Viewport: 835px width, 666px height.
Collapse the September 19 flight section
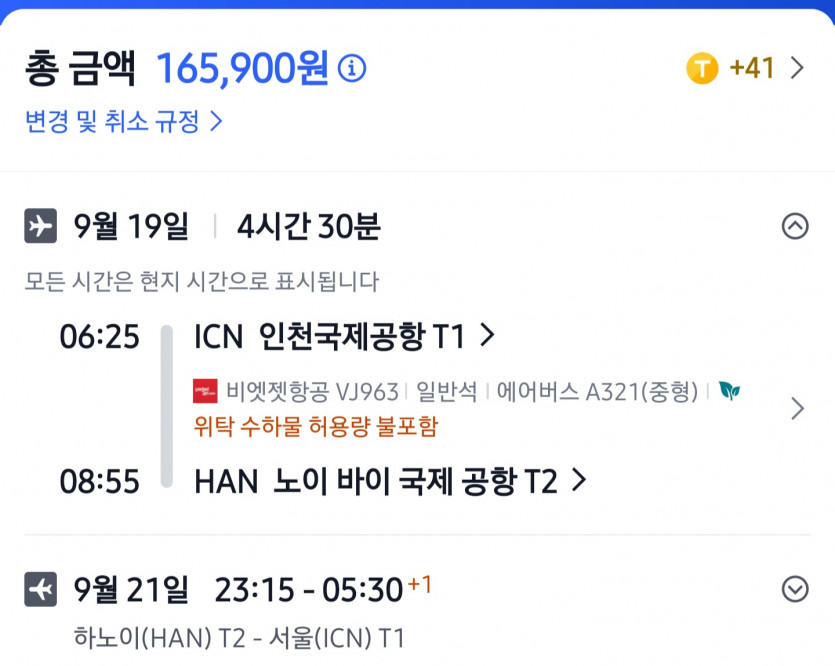pyautogui.click(x=795, y=227)
